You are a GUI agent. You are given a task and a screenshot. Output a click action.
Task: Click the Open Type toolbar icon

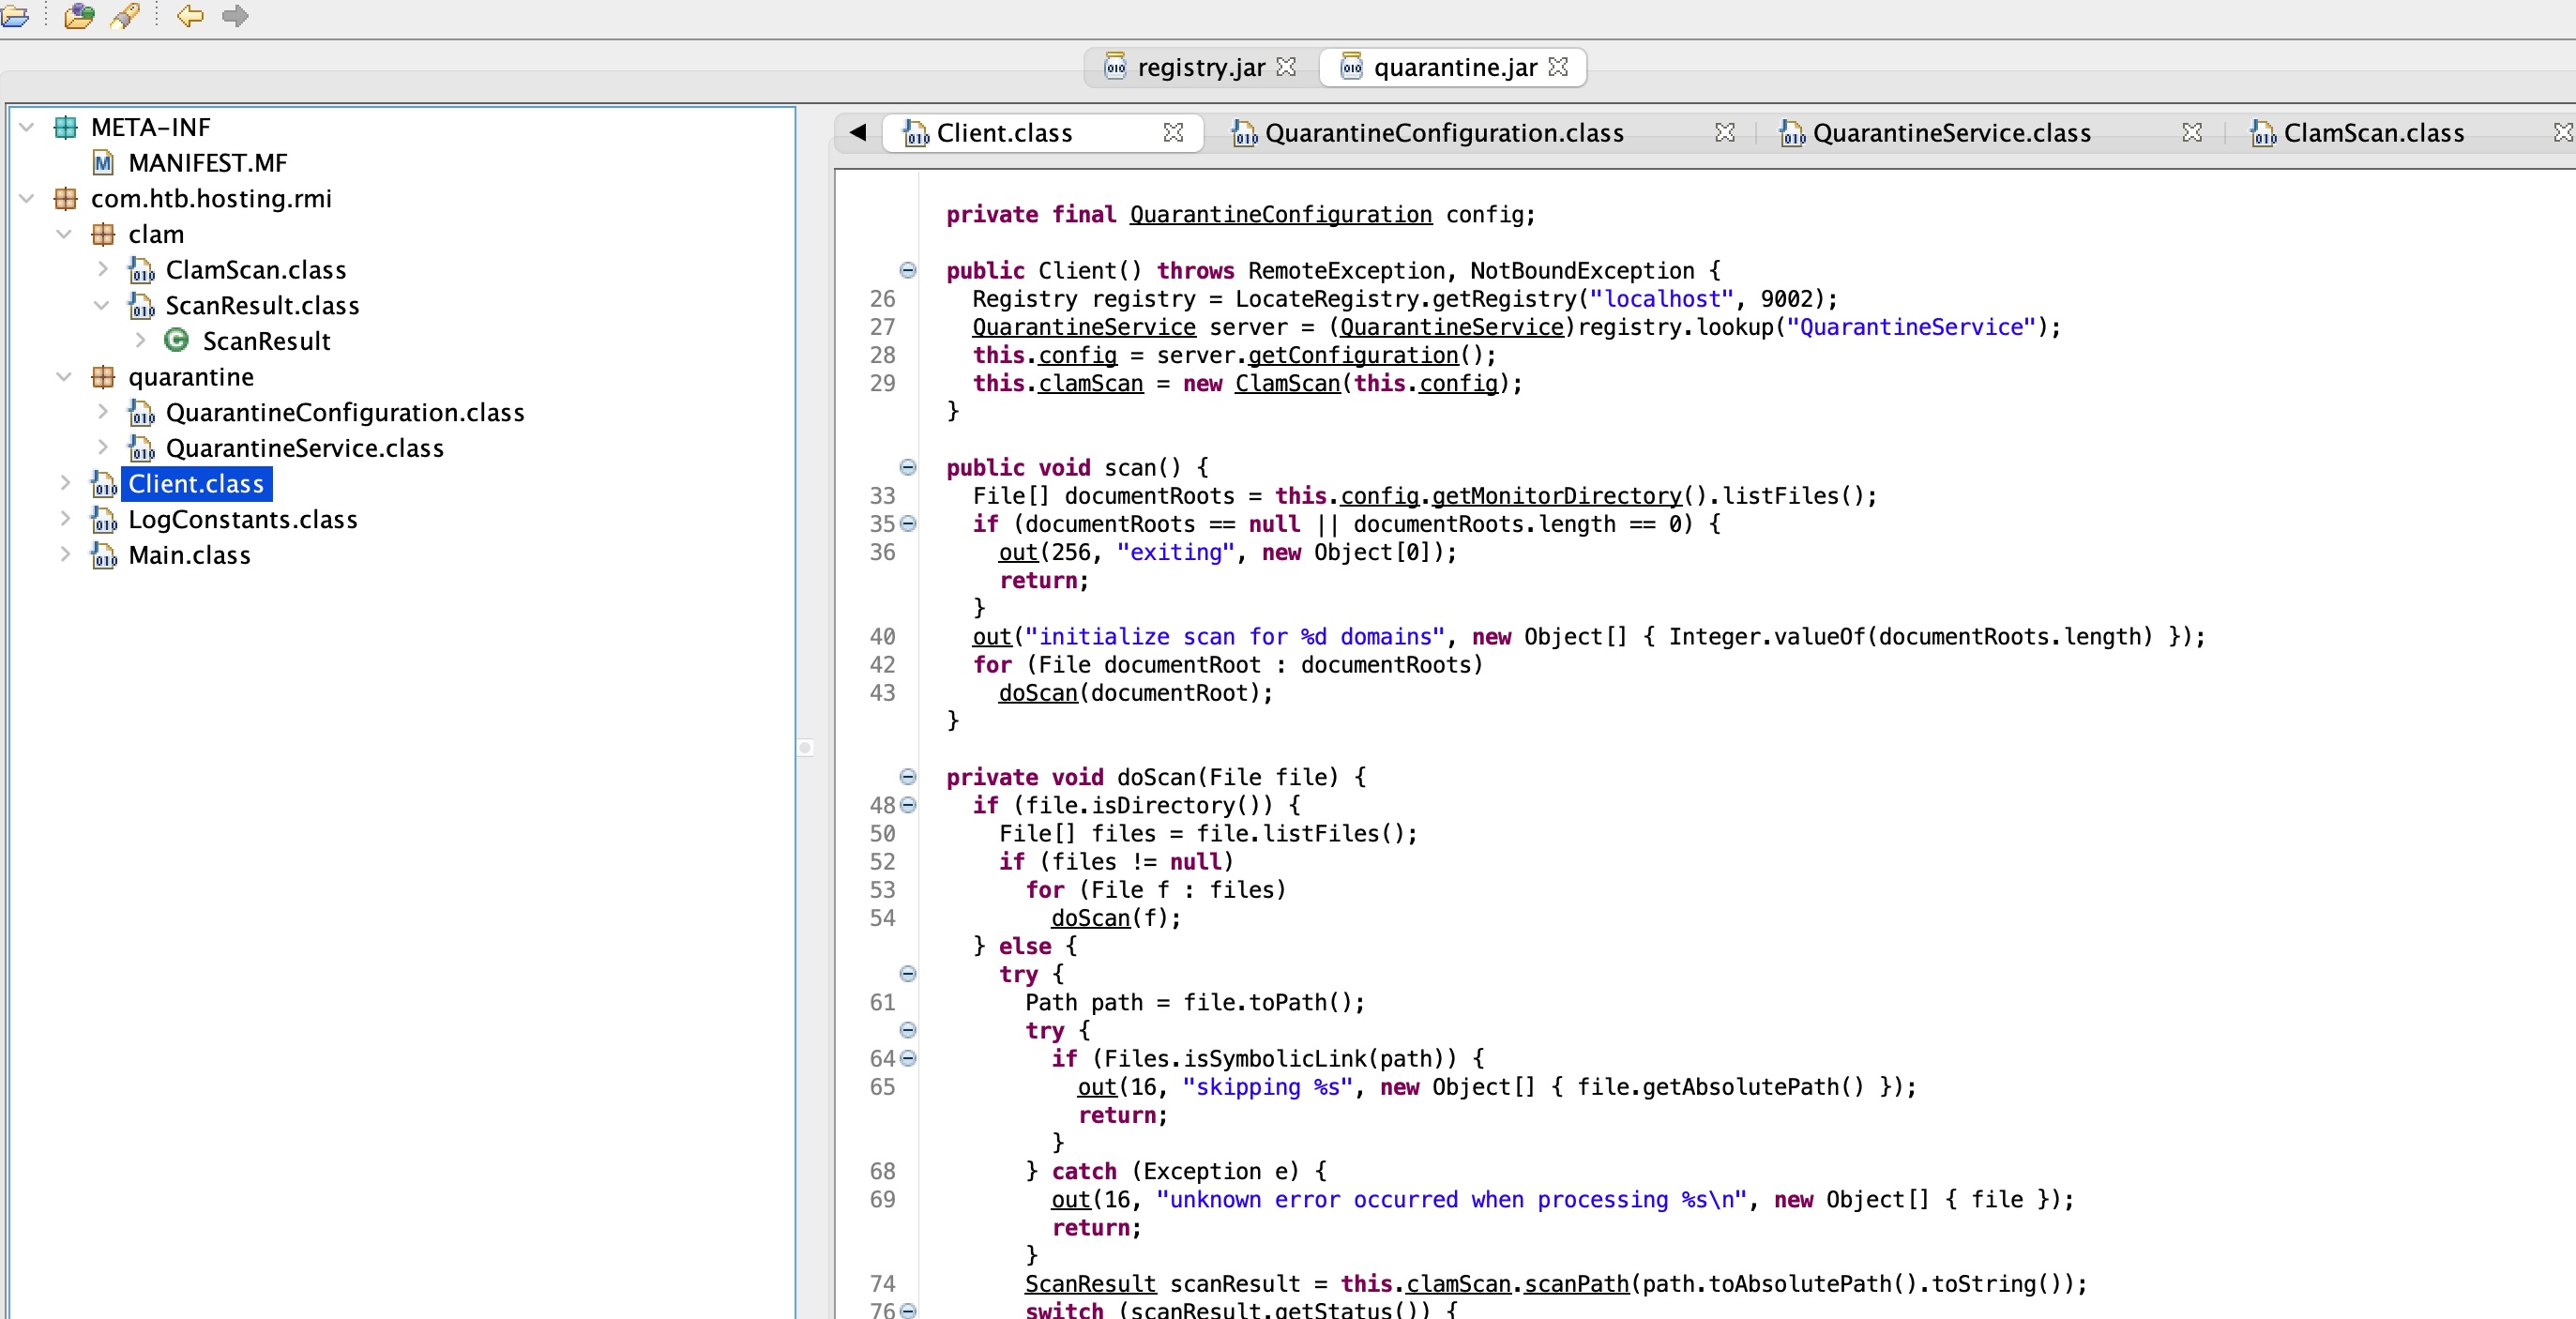79,16
